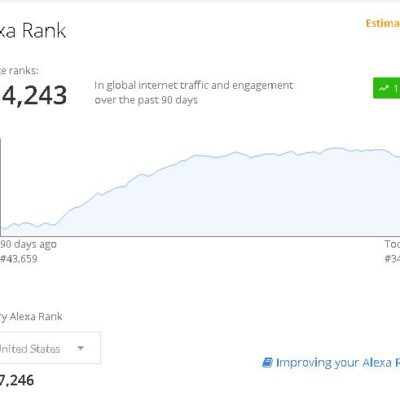Click the orange Estimate link at top right

point(383,23)
